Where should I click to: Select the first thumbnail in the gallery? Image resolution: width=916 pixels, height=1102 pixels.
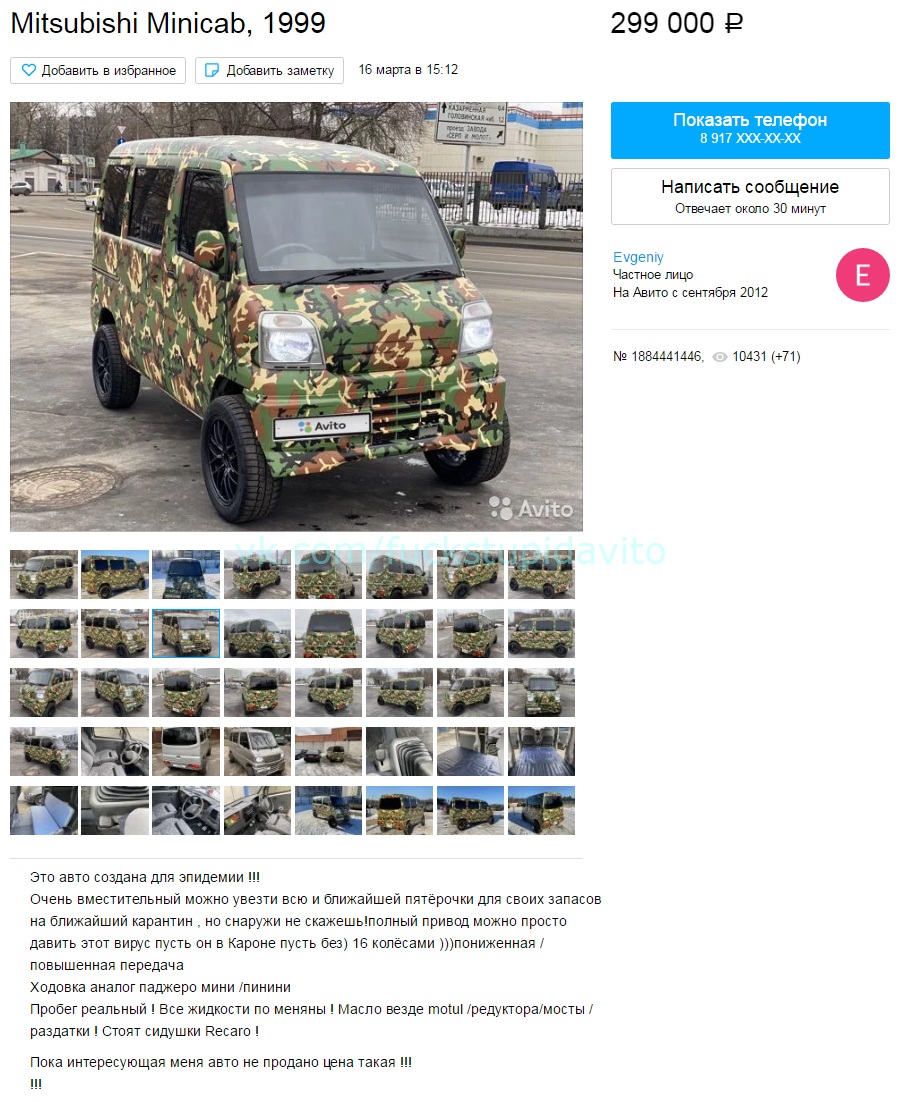click(x=44, y=574)
